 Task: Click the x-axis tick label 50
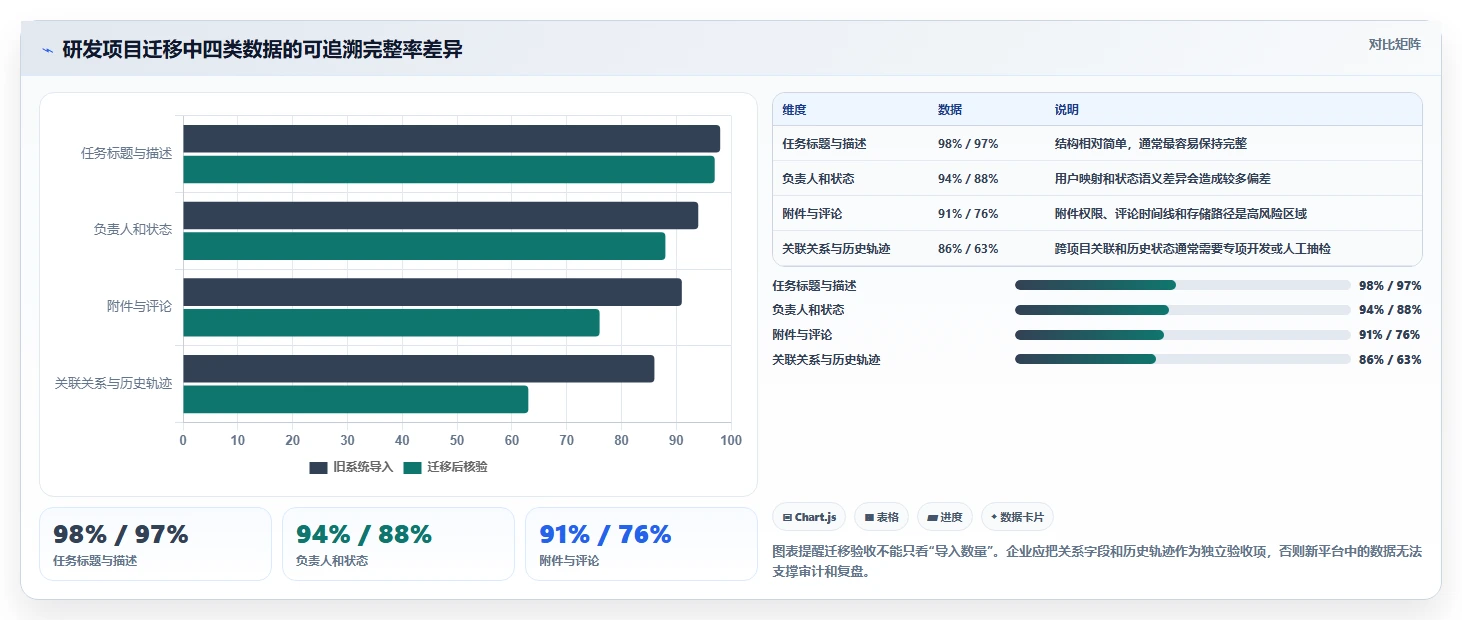tap(457, 440)
